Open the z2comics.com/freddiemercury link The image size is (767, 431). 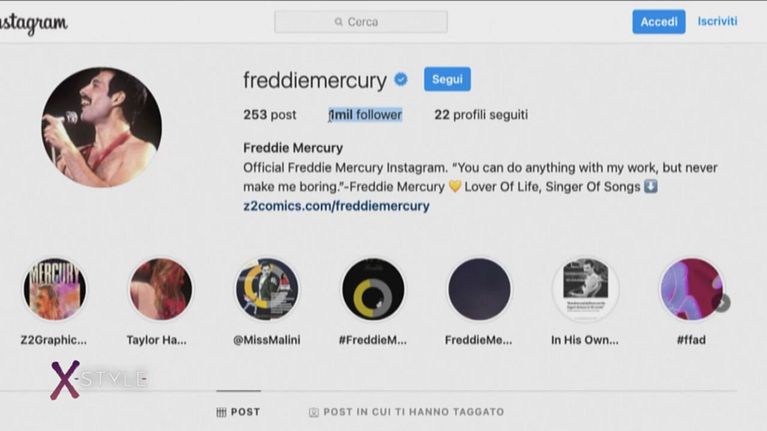coord(336,206)
